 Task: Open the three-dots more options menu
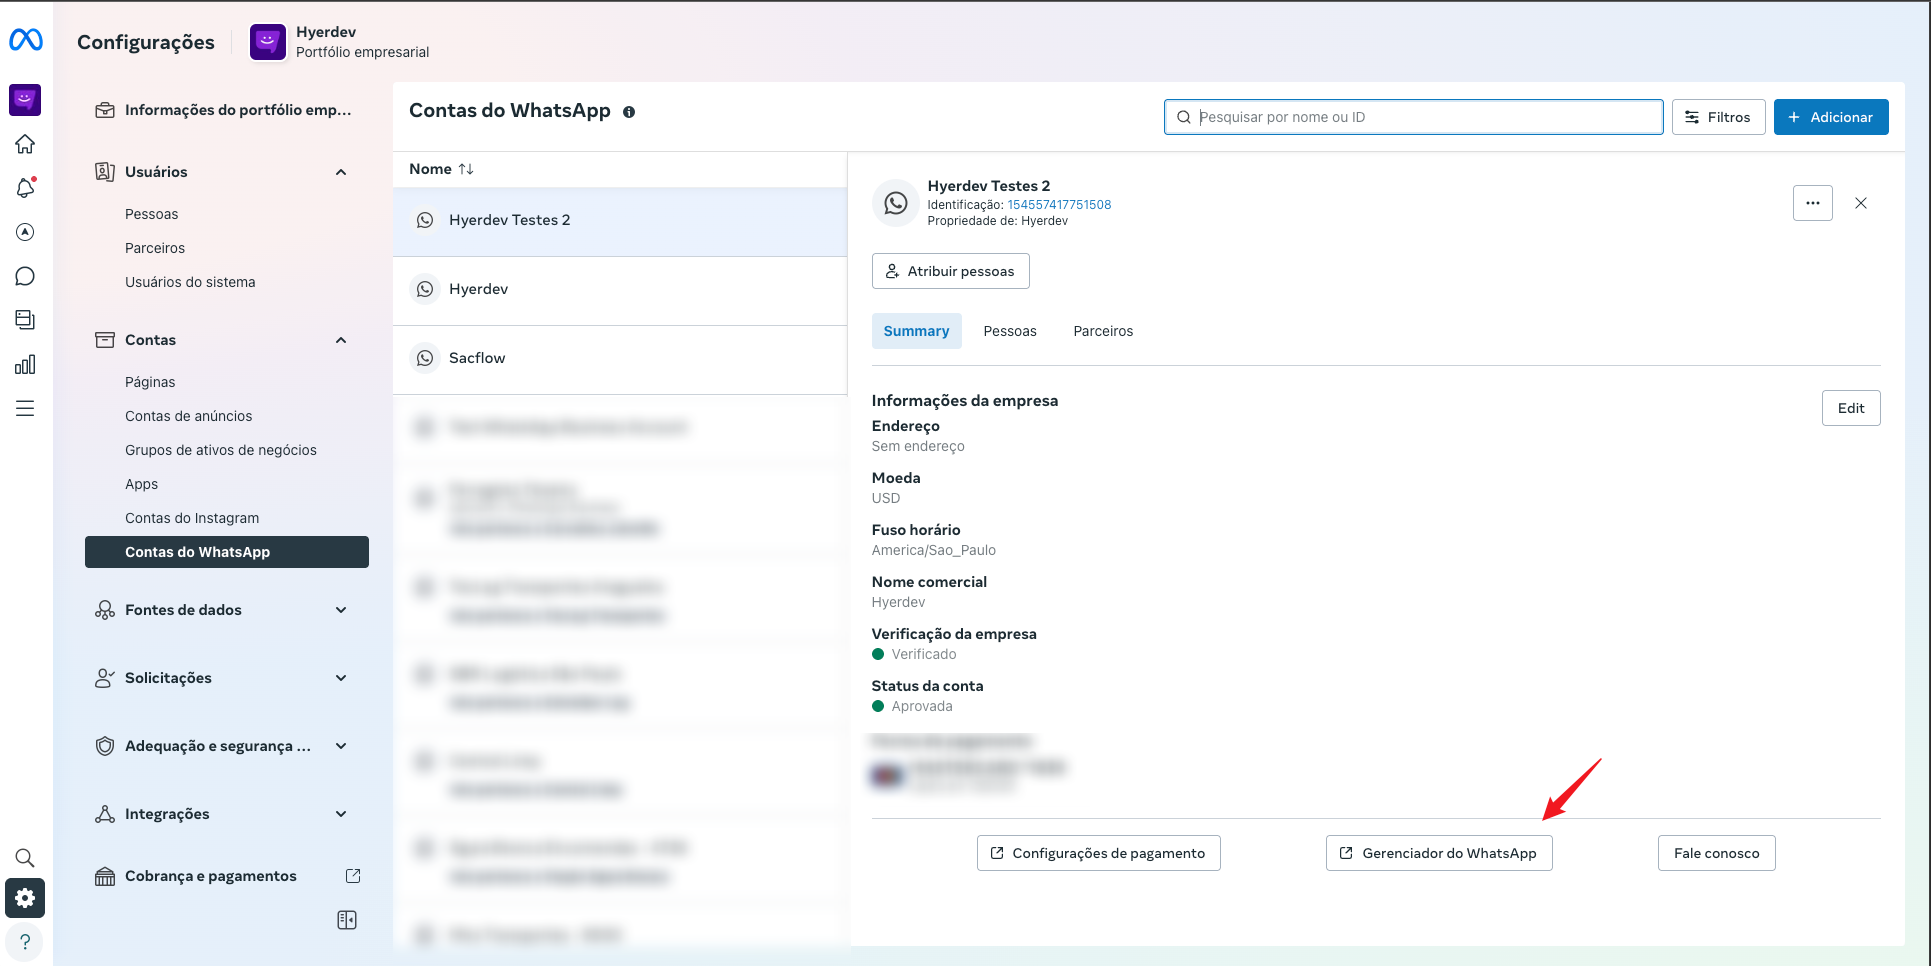tap(1812, 203)
